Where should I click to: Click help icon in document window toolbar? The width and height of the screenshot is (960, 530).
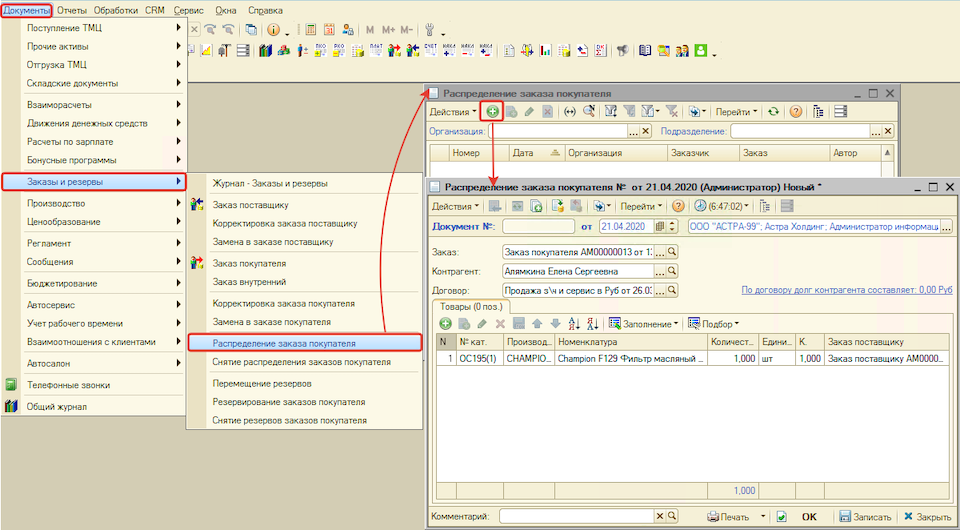(x=678, y=206)
